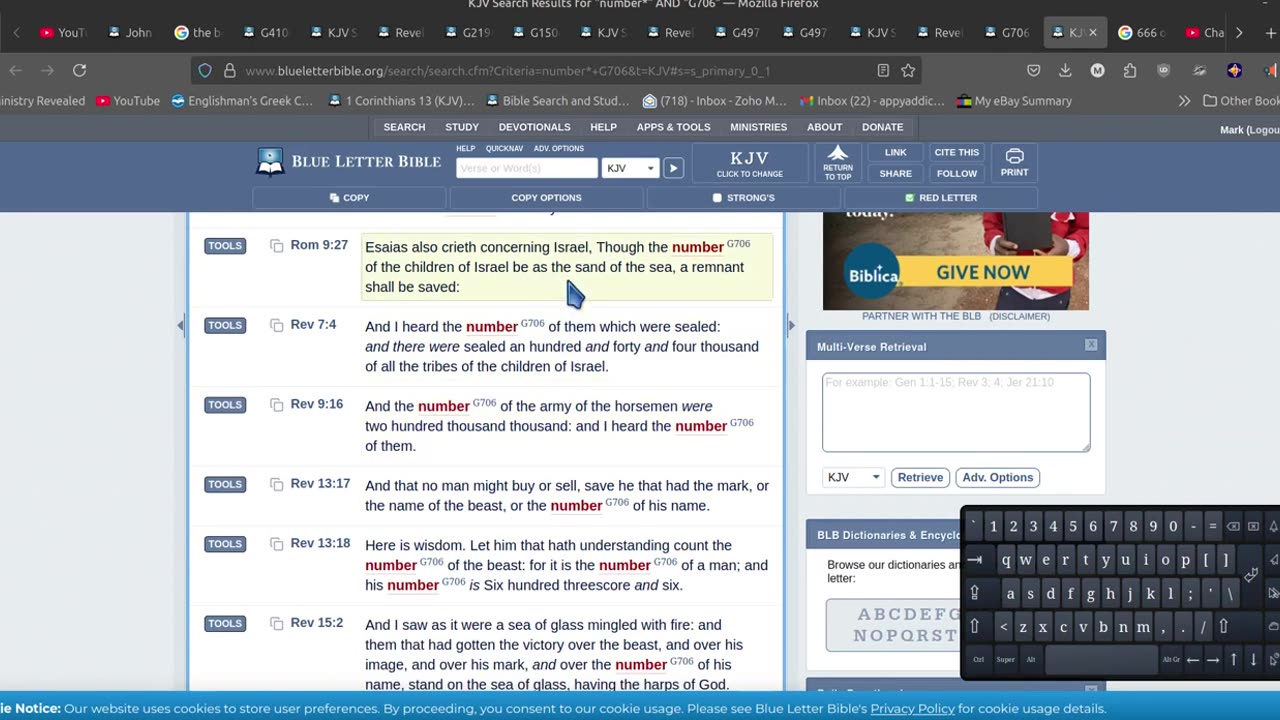This screenshot has height=720, width=1280.
Task: Toggle Firefox reader view icon
Action: click(883, 70)
